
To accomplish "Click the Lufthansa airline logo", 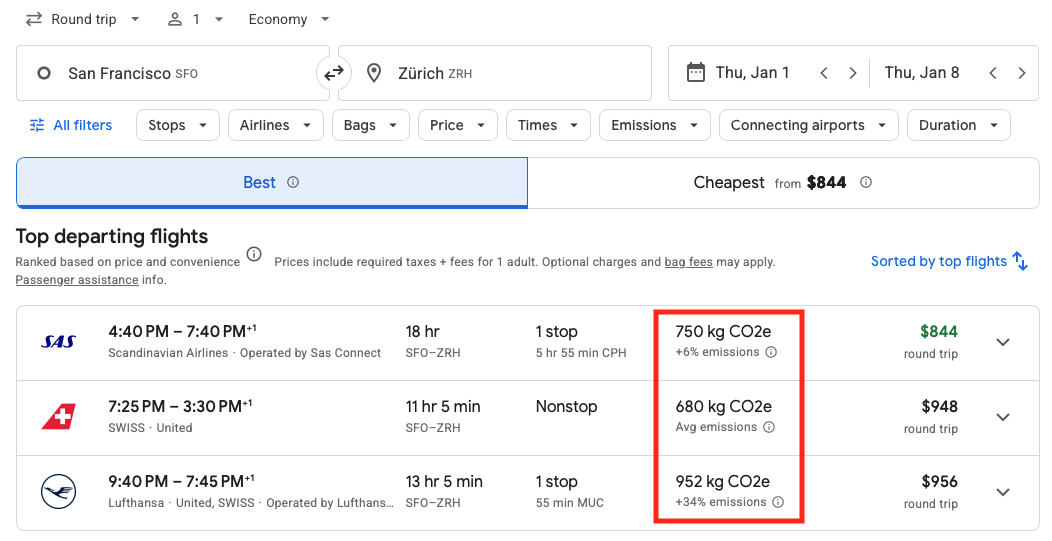I will pyautogui.click(x=58, y=492).
